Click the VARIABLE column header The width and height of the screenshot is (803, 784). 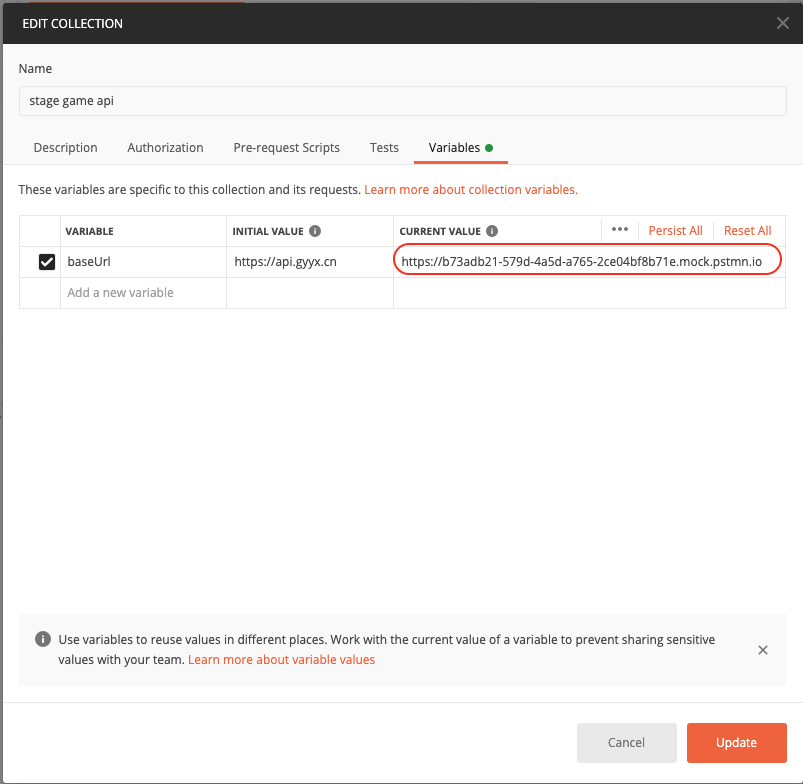pos(90,231)
